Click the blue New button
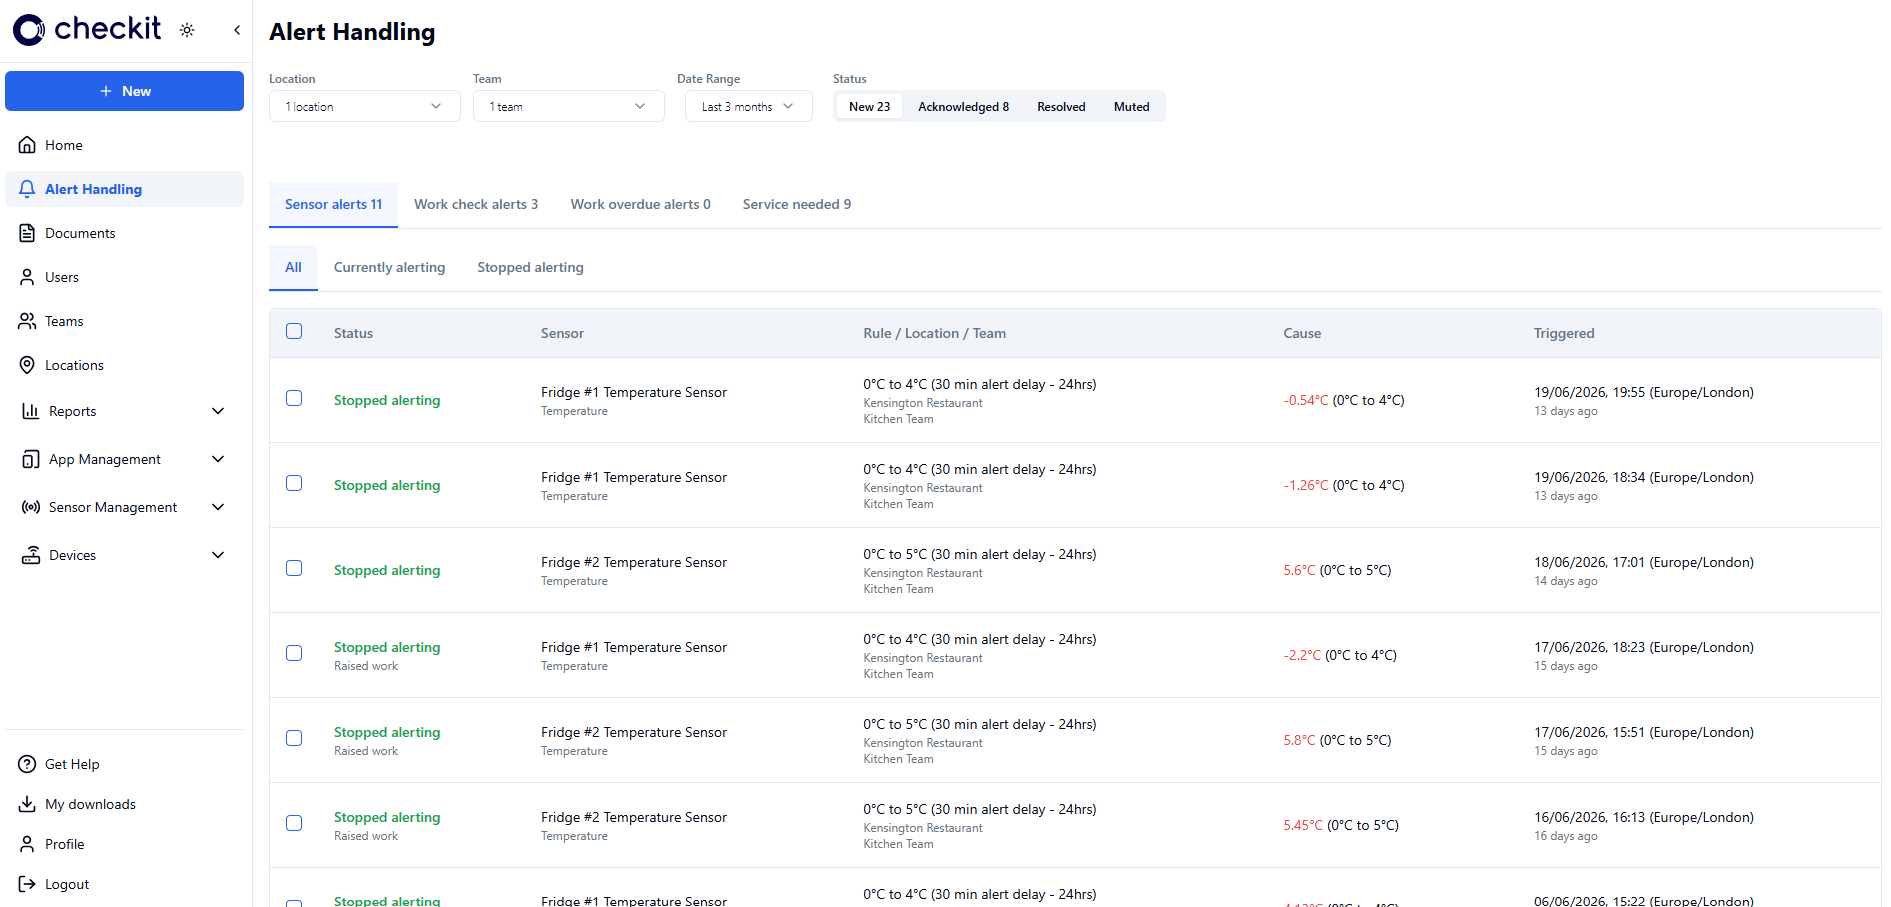Viewport: 1891px width, 907px height. [124, 91]
